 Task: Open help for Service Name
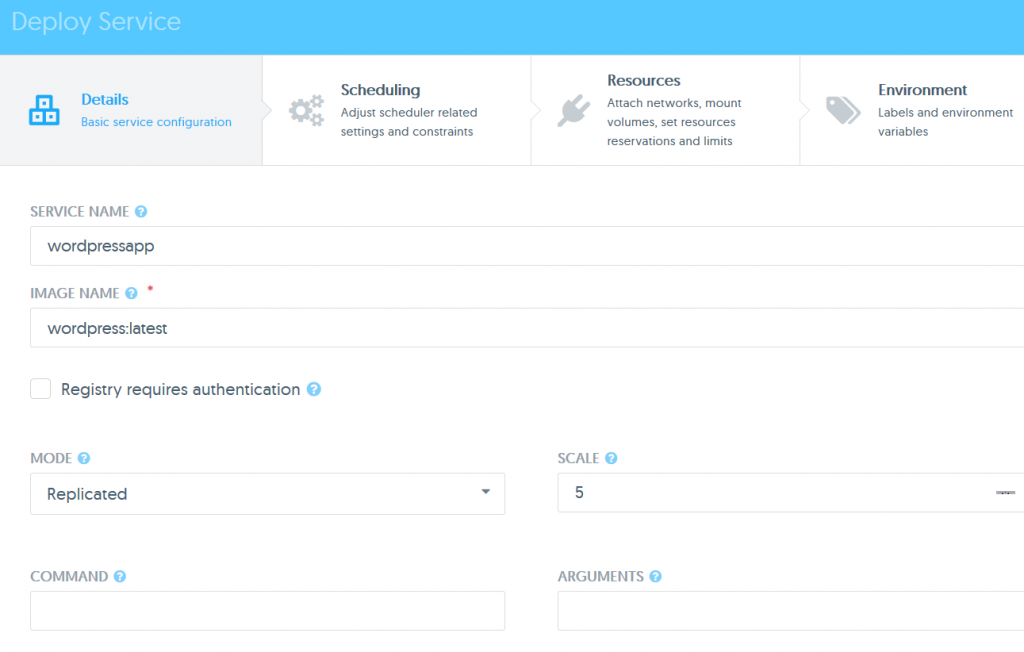coord(141,212)
